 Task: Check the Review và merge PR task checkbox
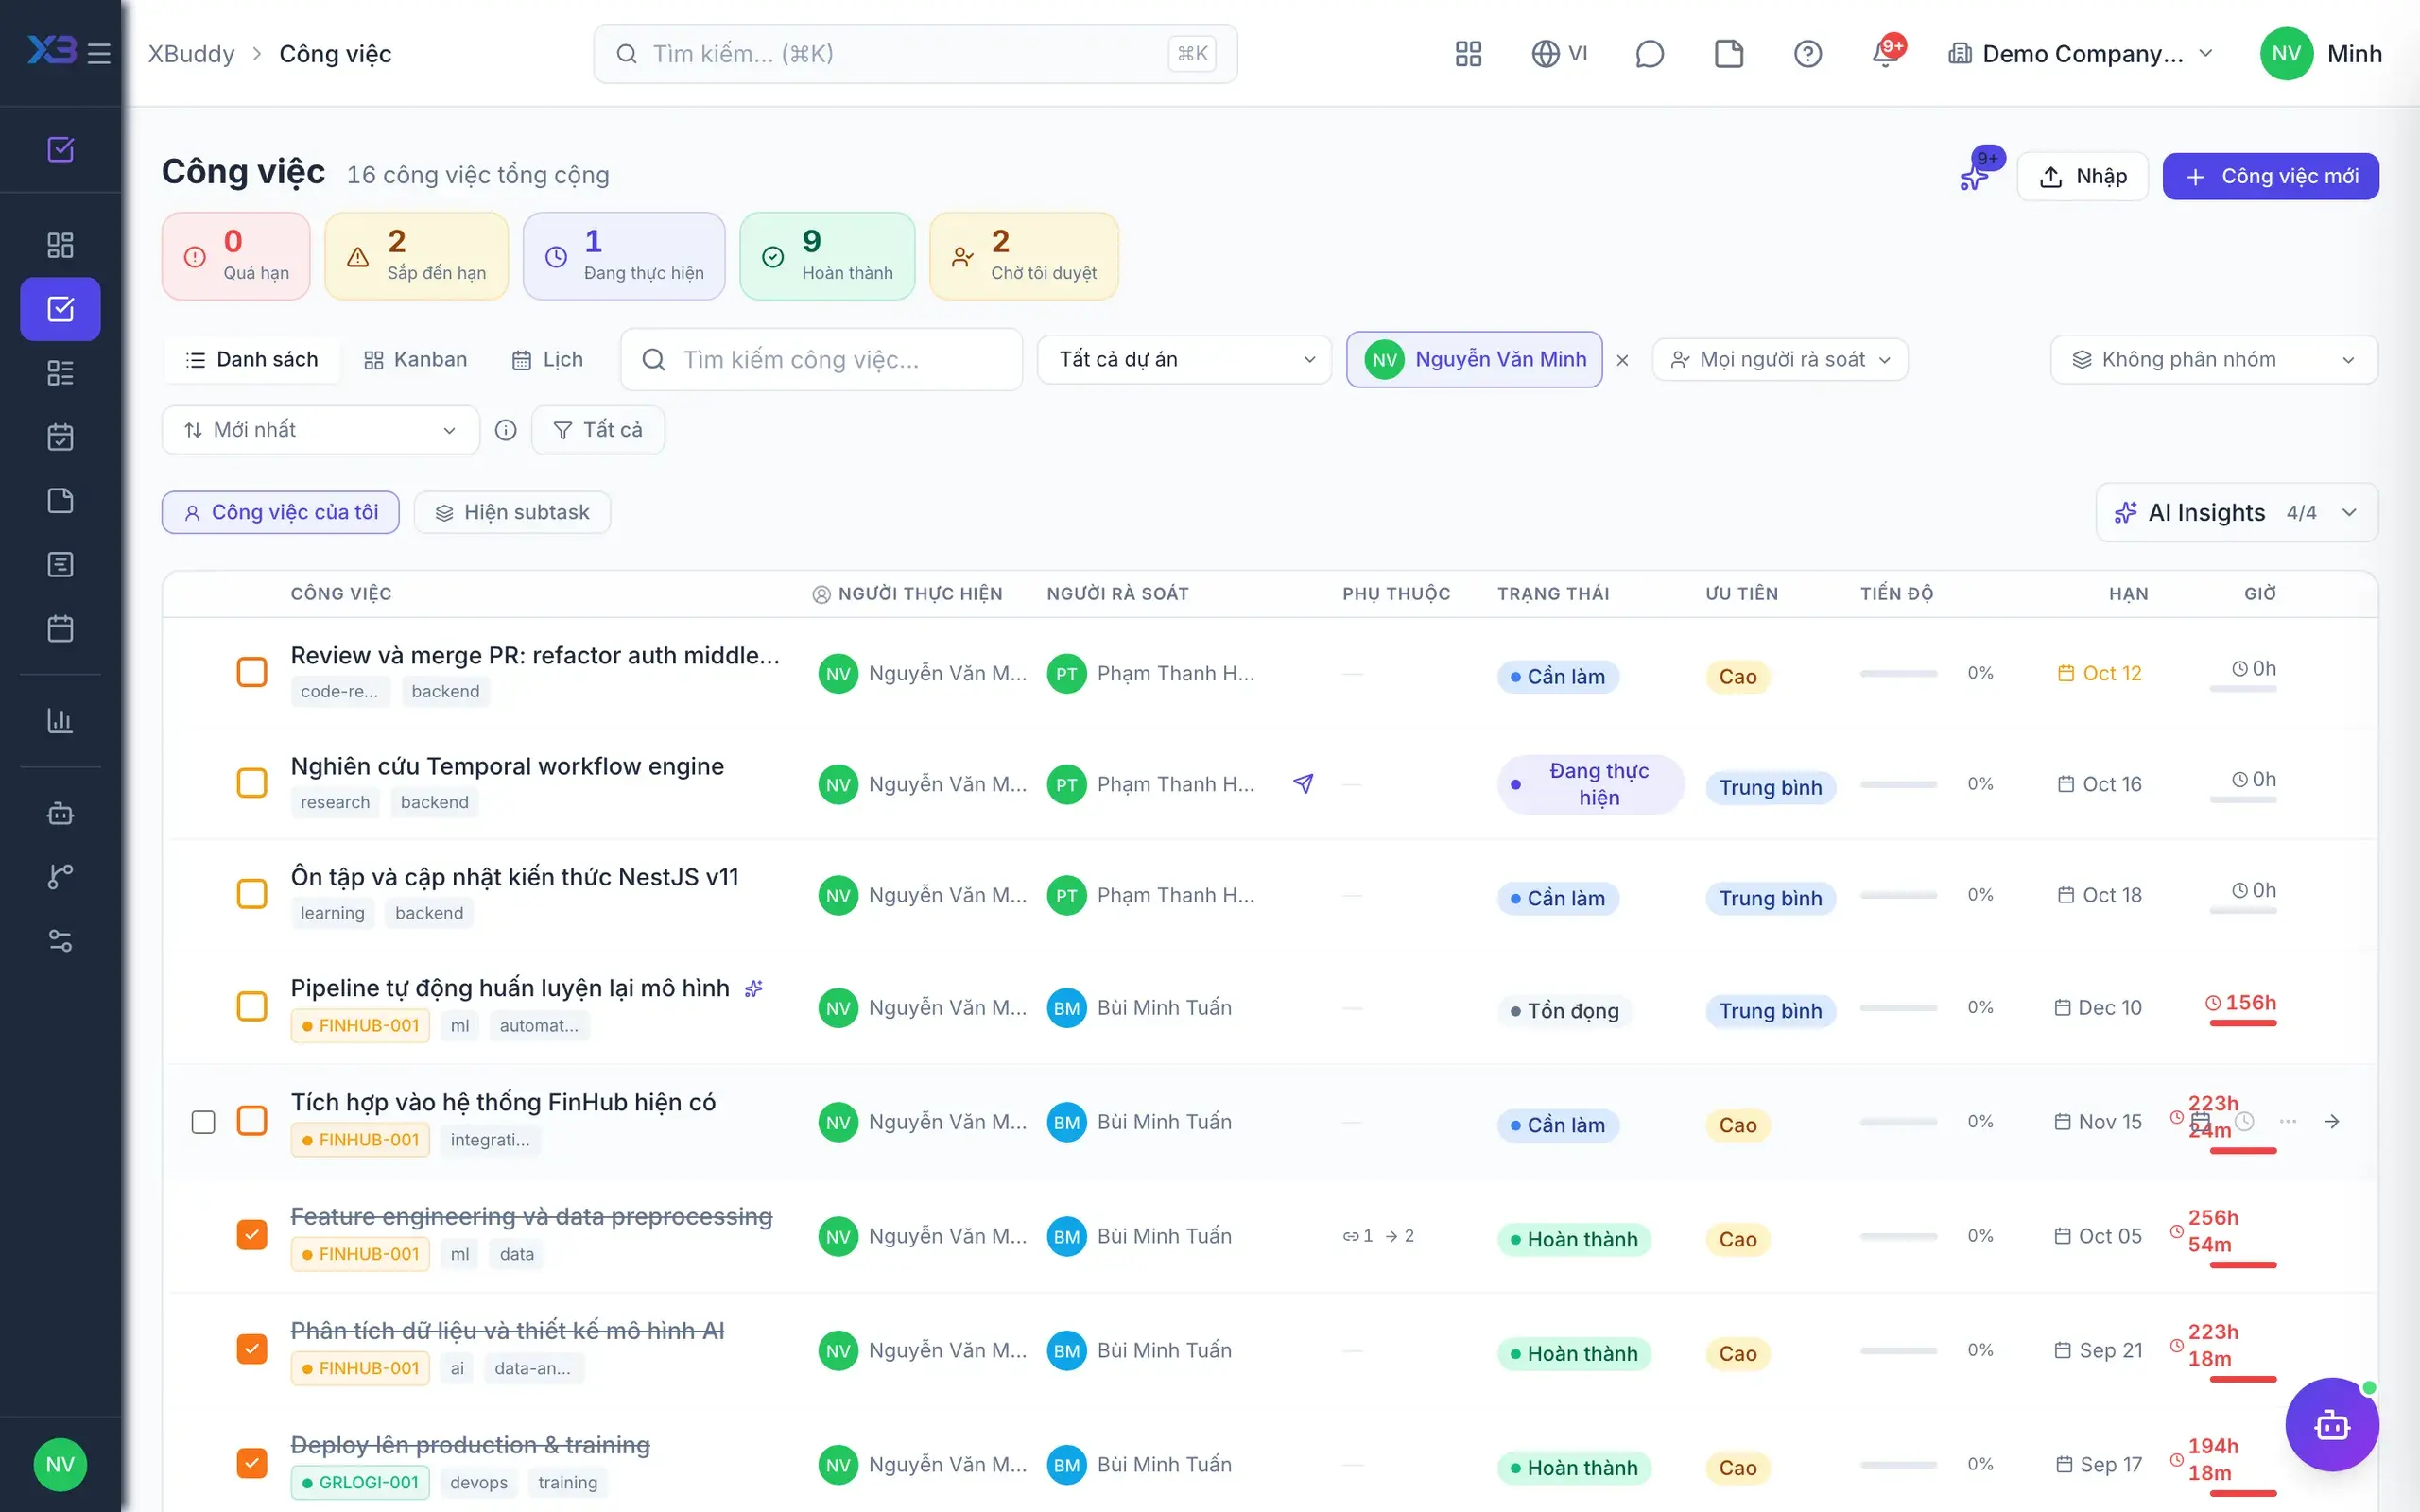pyautogui.click(x=252, y=672)
